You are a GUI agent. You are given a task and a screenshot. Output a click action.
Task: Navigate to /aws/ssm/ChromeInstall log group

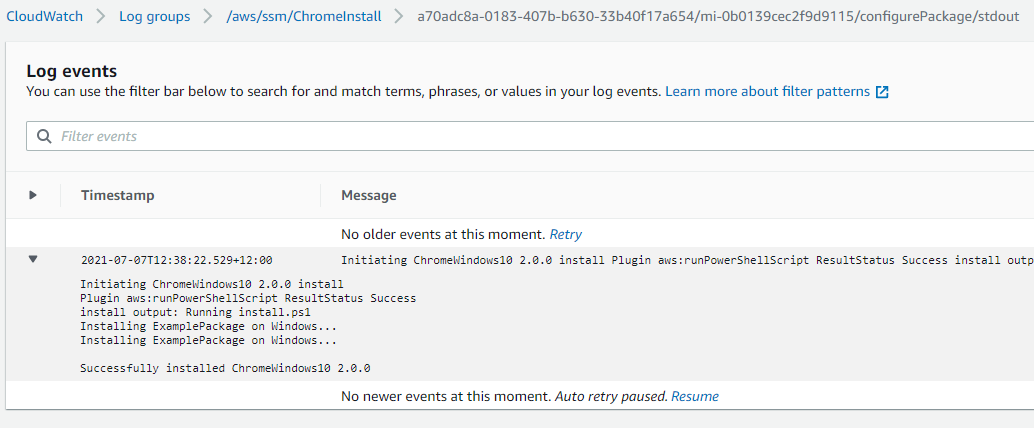tap(303, 16)
